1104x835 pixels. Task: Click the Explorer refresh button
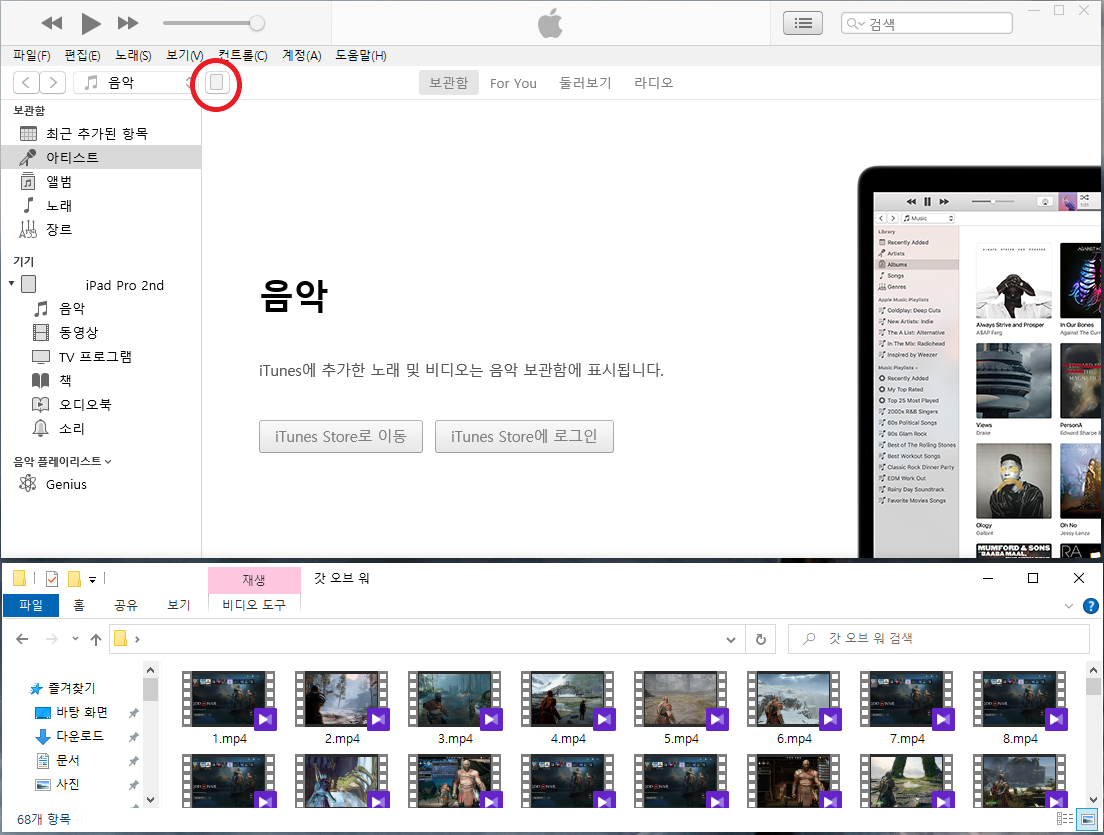click(x=760, y=639)
